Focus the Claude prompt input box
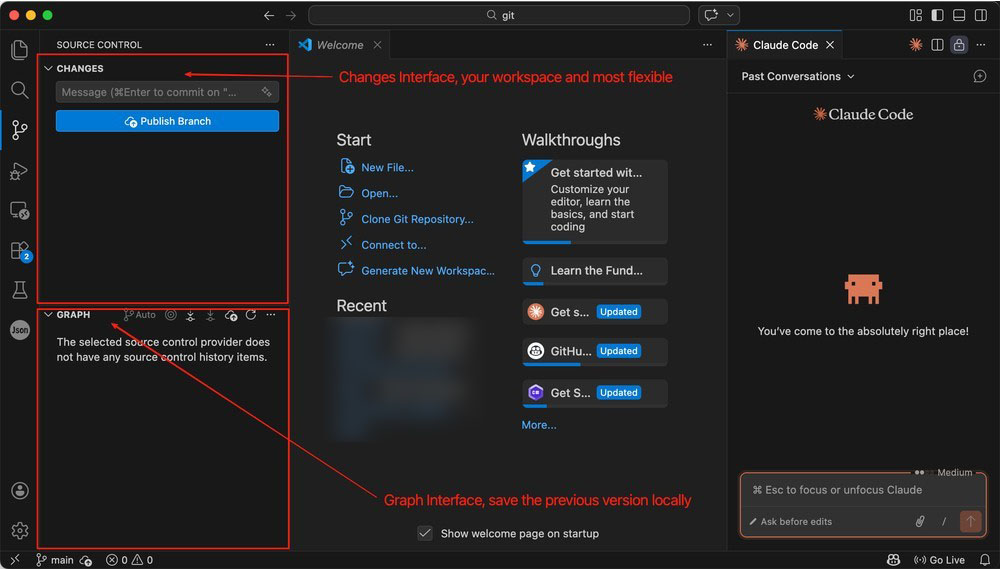 click(863, 490)
